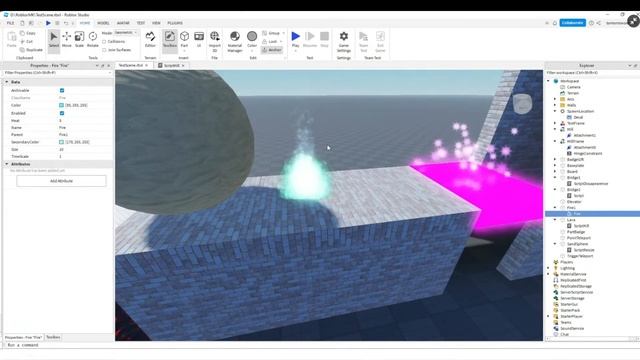This screenshot has height=360, width=640.
Task: Switch to the MODEL ribbon tab
Action: (x=103, y=23)
